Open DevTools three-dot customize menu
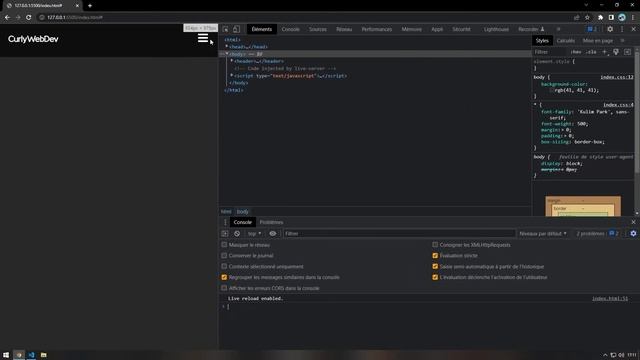 pyautogui.click(x=622, y=29)
